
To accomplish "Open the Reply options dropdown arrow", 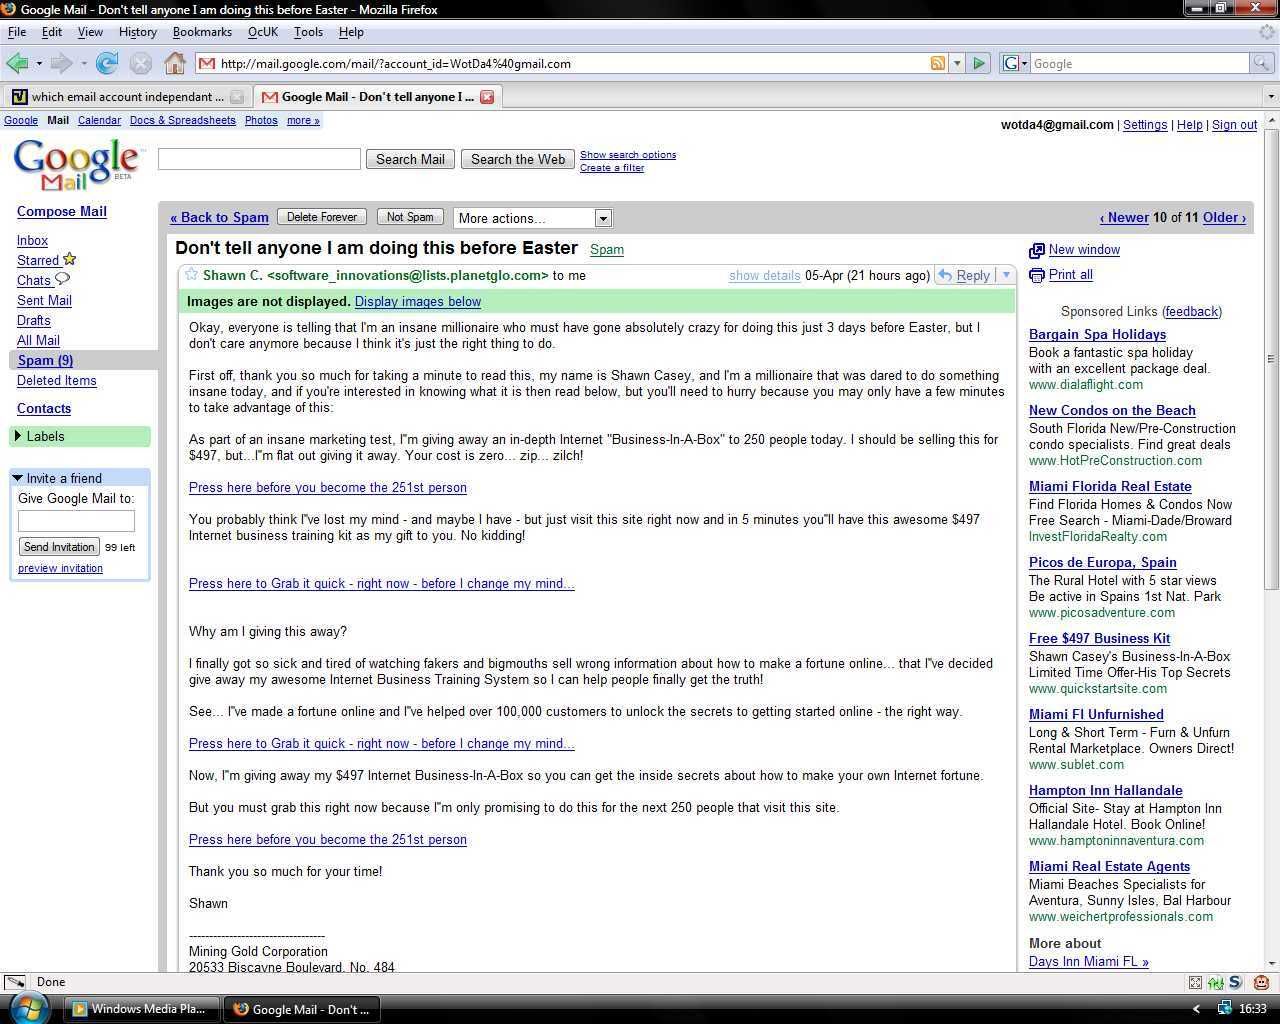I will click(x=1006, y=275).
